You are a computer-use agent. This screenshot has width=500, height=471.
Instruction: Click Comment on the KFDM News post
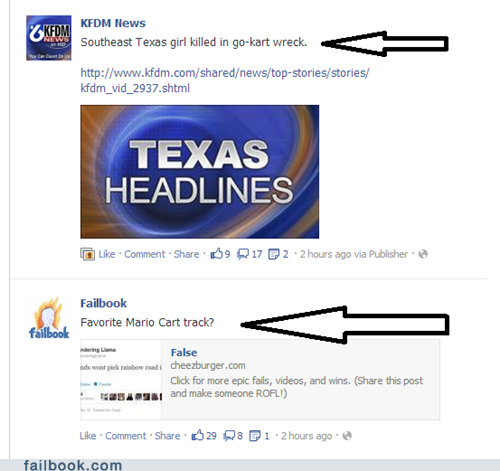[x=145, y=254]
